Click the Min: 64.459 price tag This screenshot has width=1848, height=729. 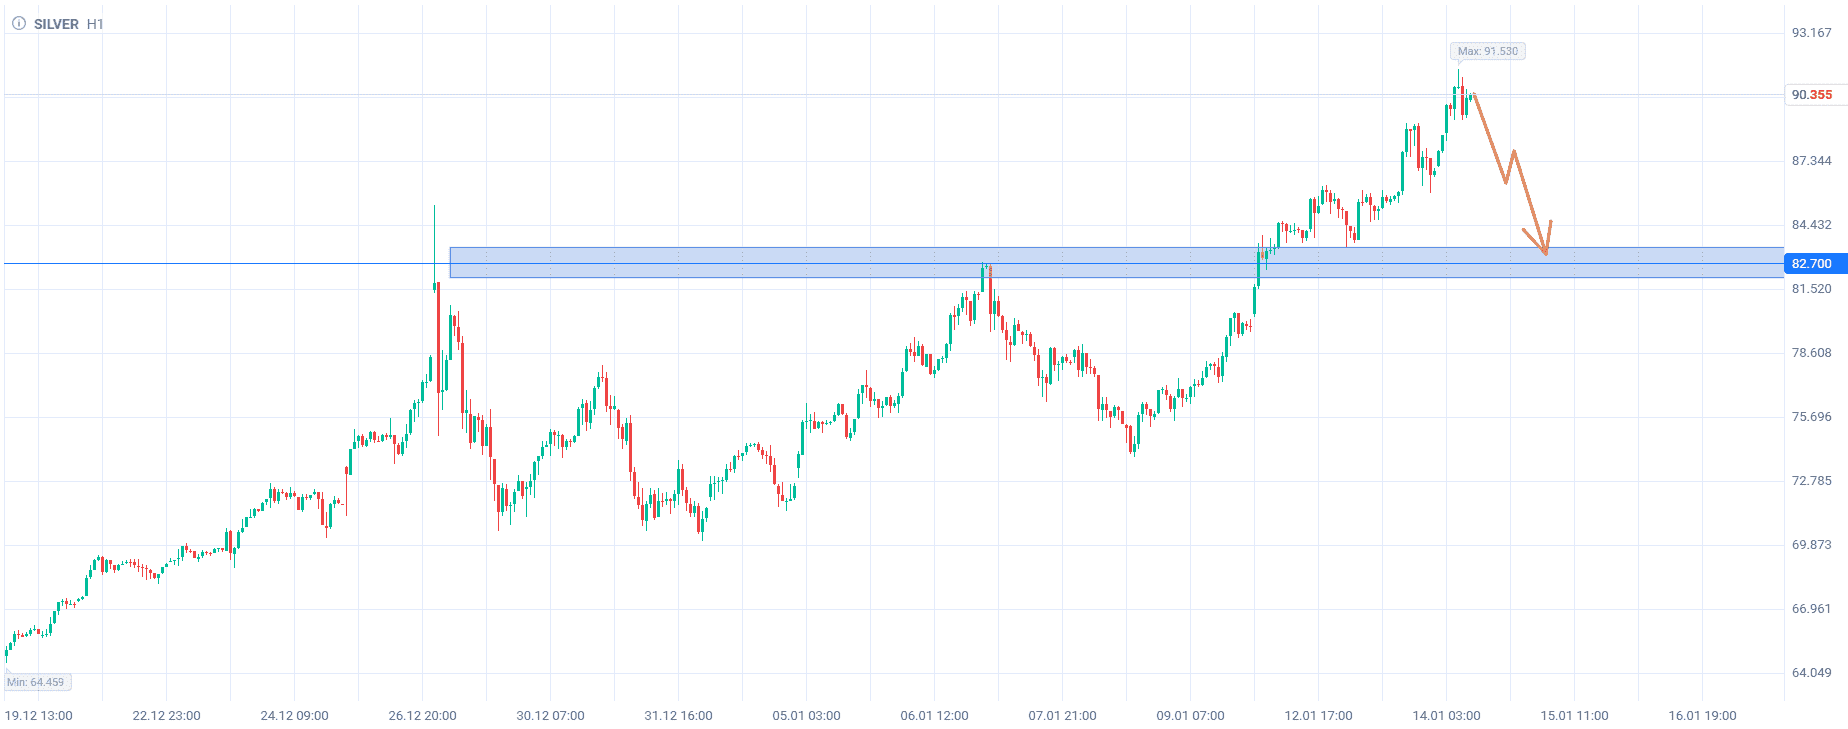(36, 682)
